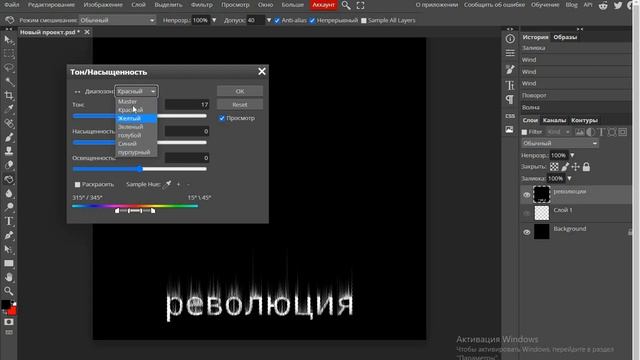Open the Обучение link
Viewport: 640px width, 360px height.
[x=545, y=5]
